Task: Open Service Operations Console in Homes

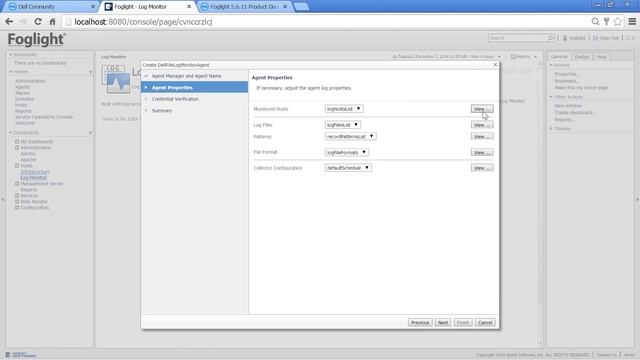Action: 44,117
